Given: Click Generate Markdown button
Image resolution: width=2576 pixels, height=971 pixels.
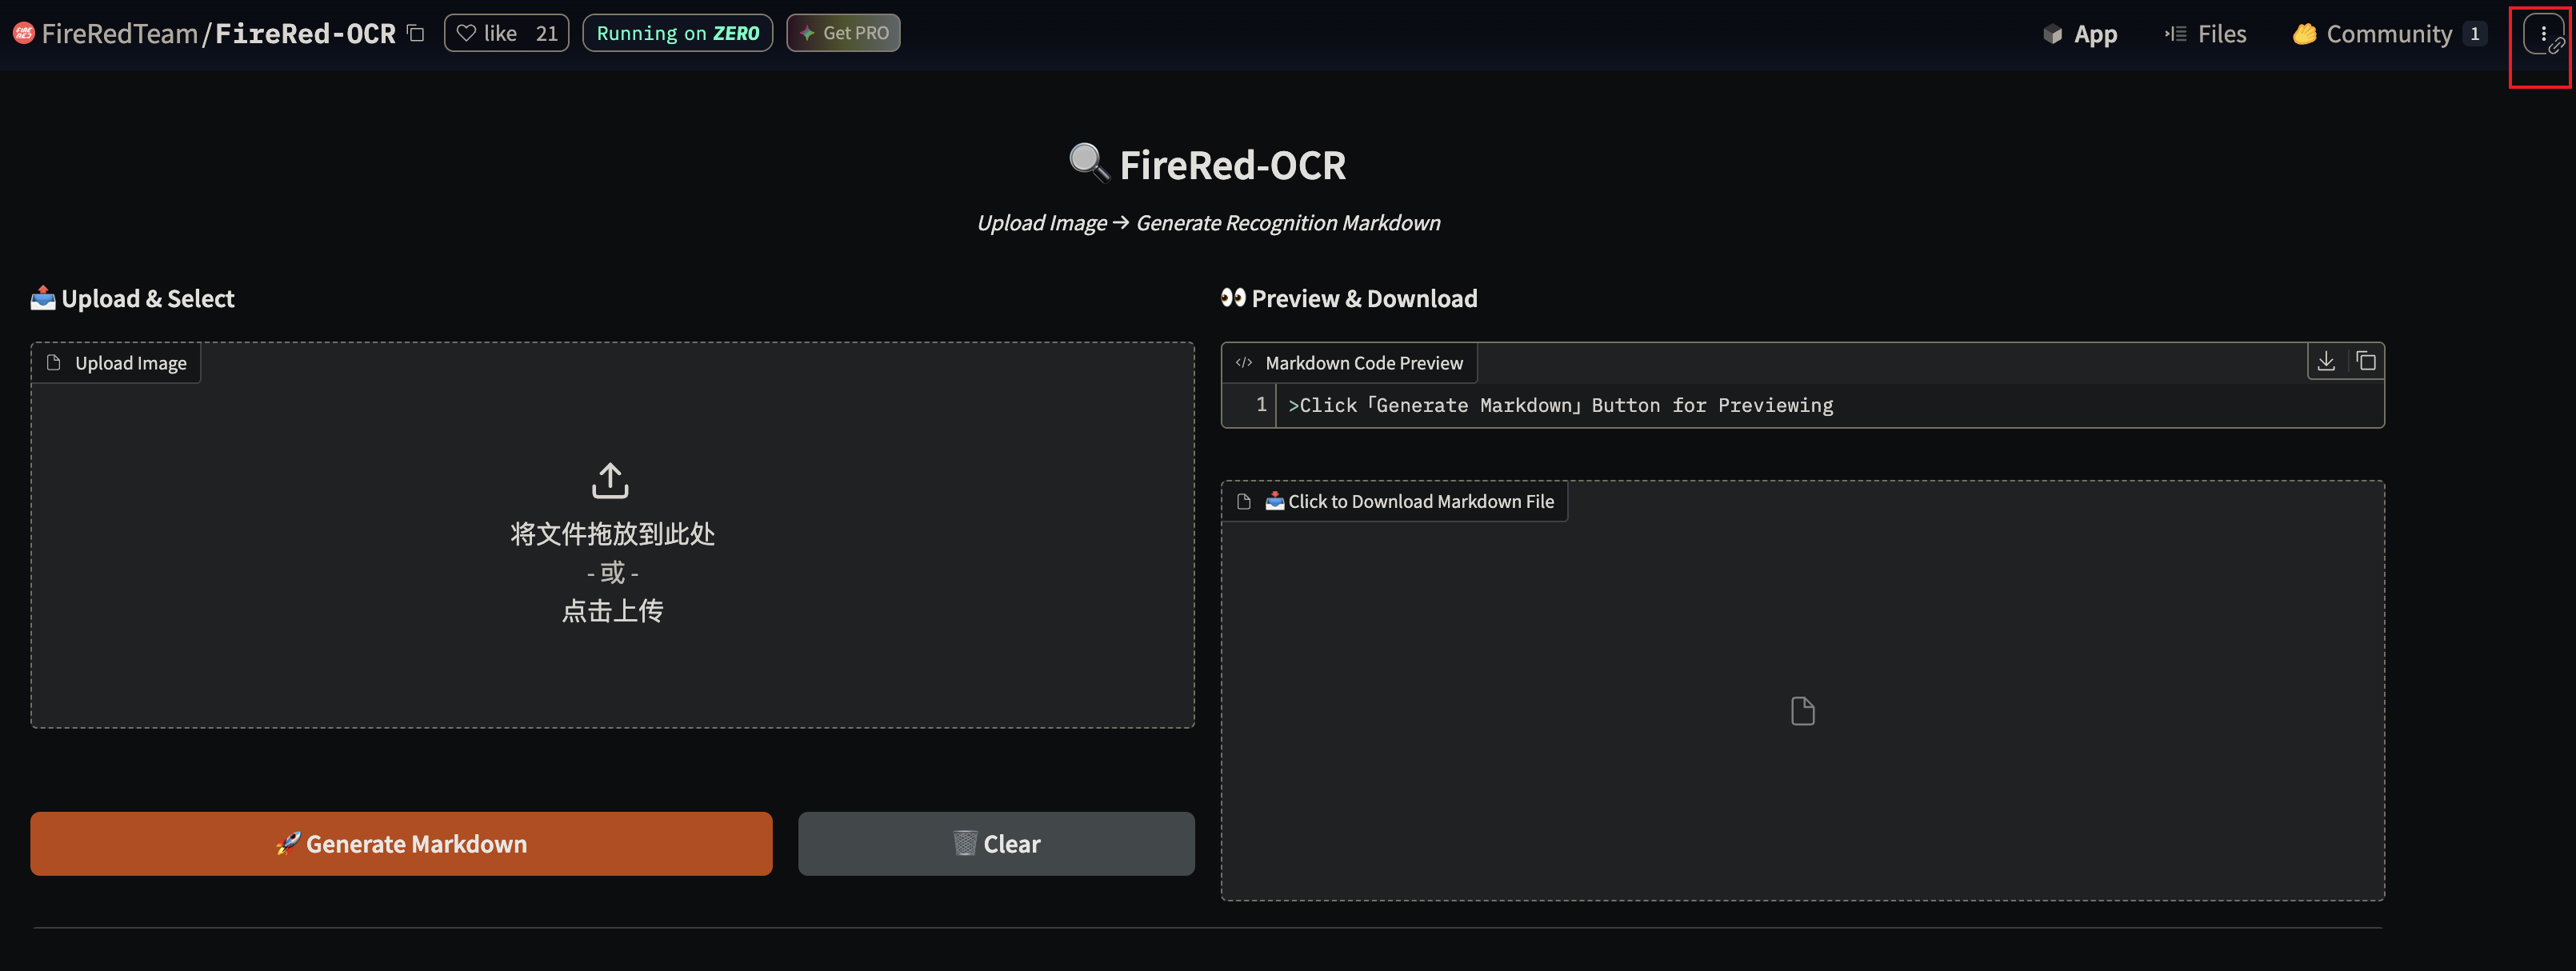Looking at the screenshot, I should pyautogui.click(x=401, y=843).
